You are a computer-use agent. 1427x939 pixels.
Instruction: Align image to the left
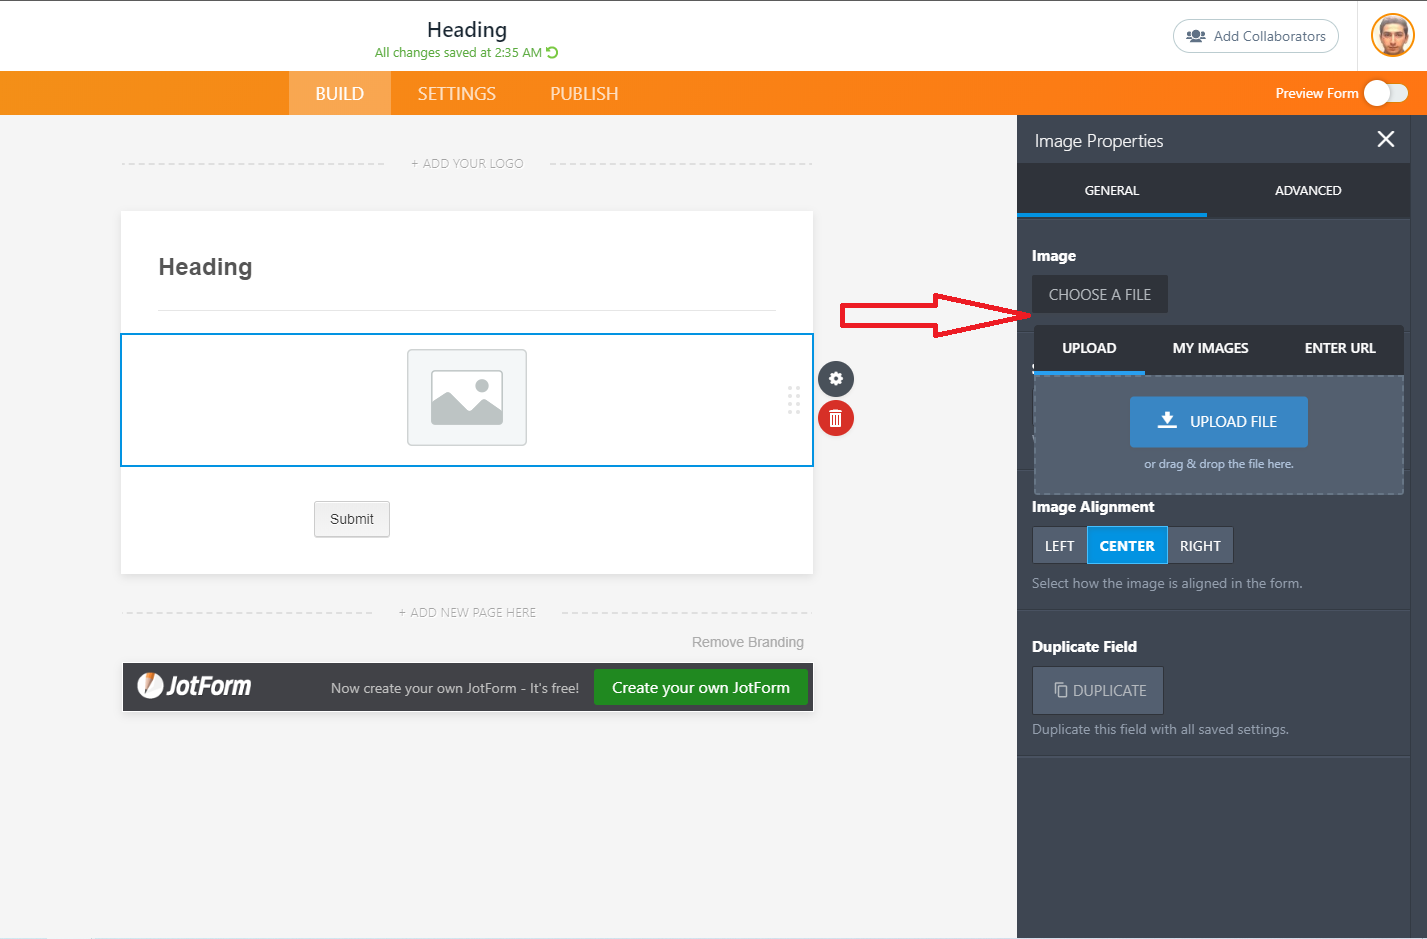(1059, 546)
